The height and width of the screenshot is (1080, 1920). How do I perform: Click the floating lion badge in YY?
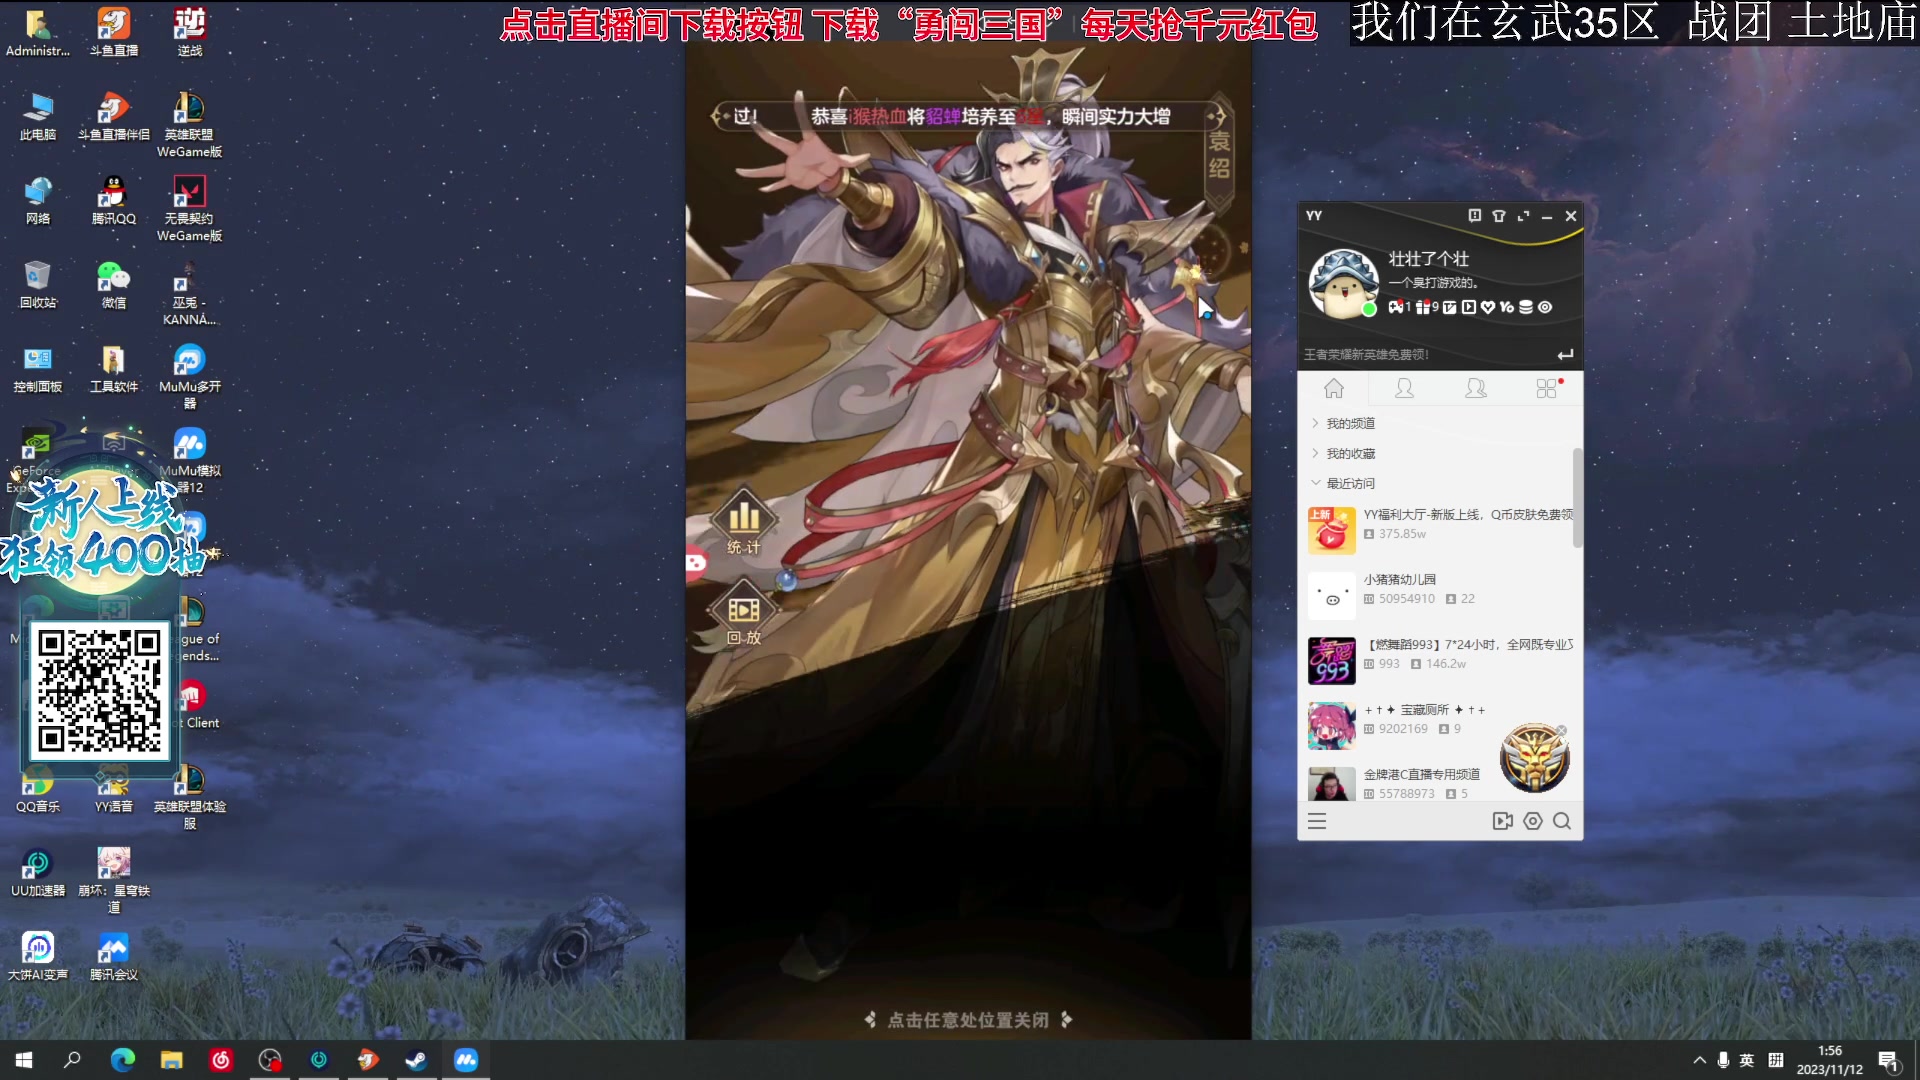1534,759
